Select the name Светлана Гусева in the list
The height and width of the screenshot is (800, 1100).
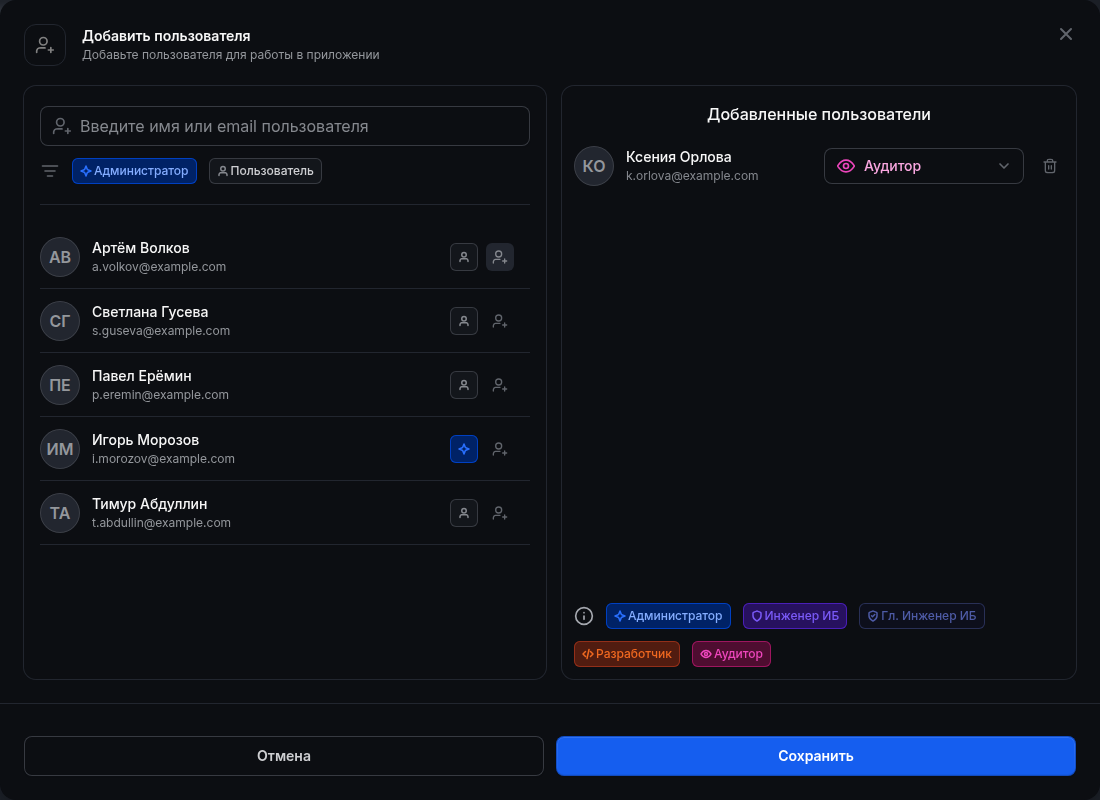point(150,312)
